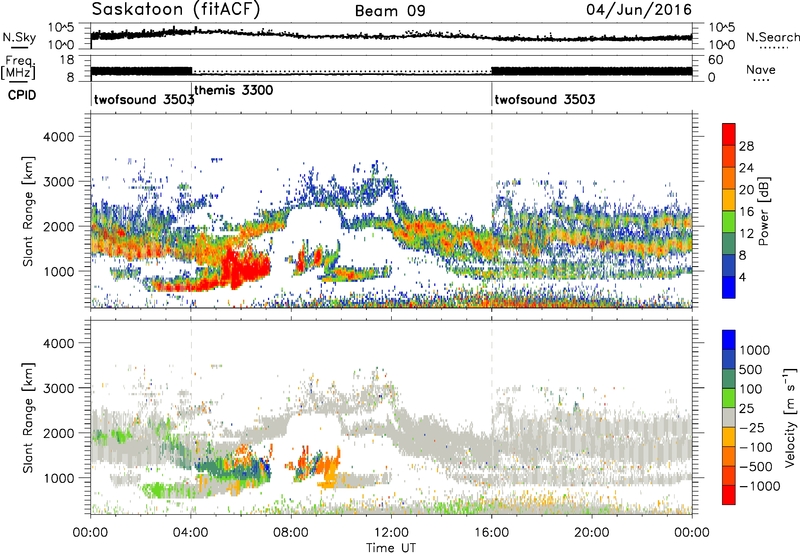Image resolution: width=800 pixels, height=554 pixels.
Task: Pick the gray segment of velocity colorbar
Action: [729, 417]
